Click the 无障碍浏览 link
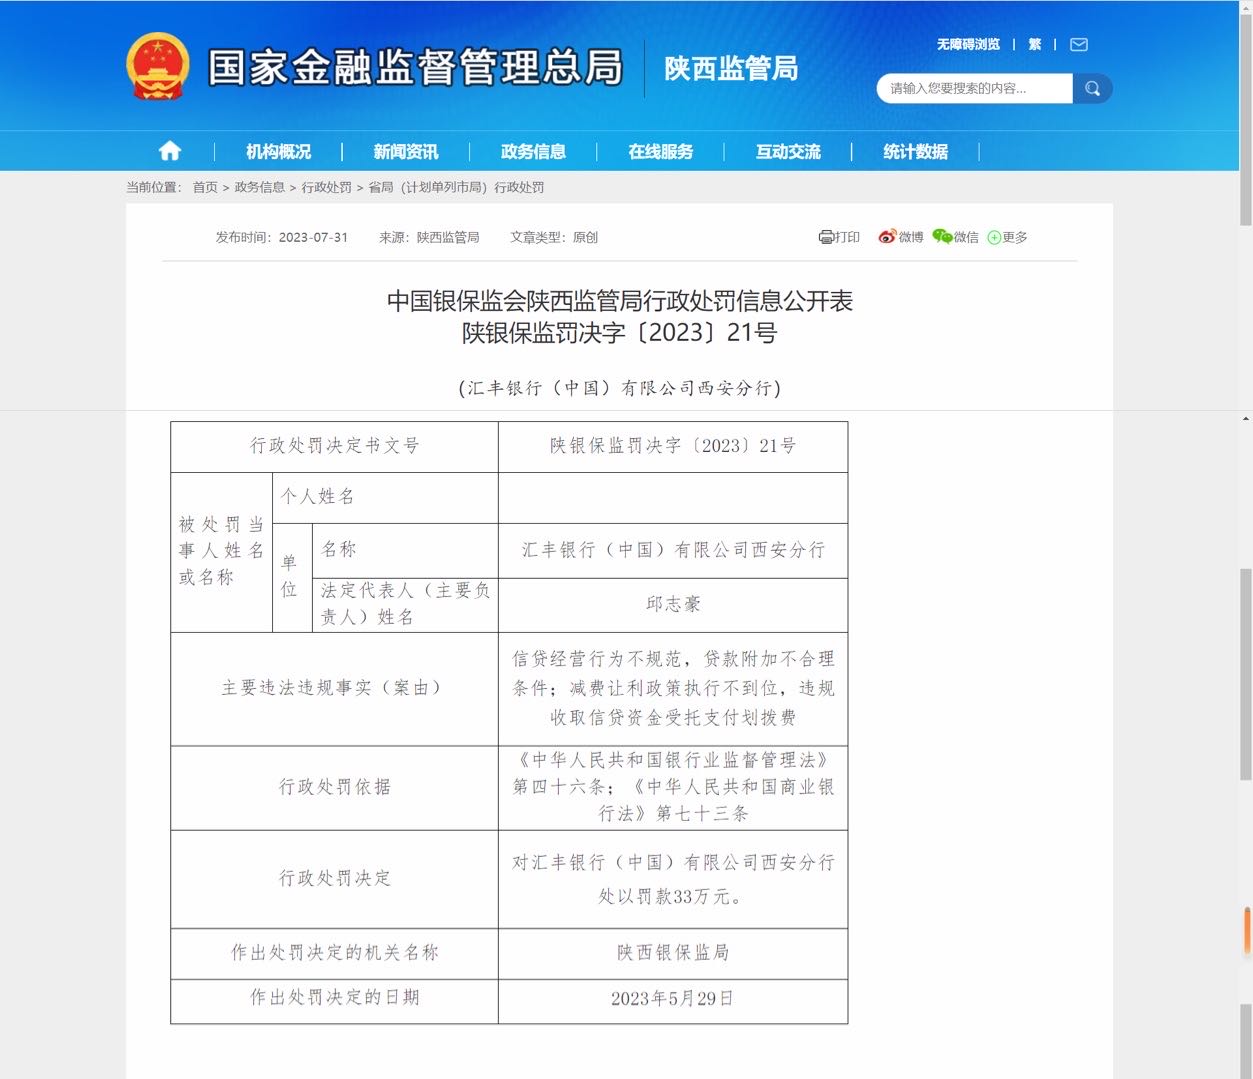 point(968,44)
